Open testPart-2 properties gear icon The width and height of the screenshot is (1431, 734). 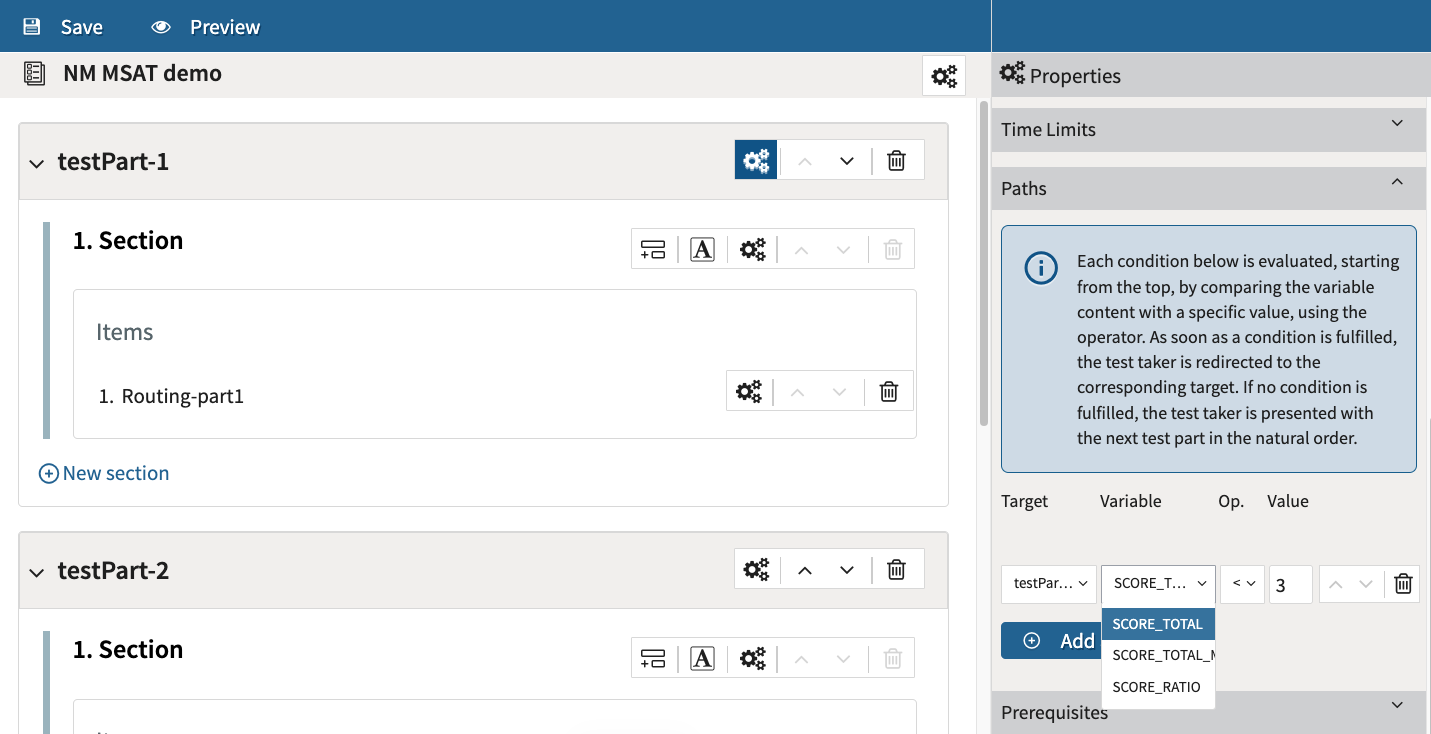click(x=756, y=570)
